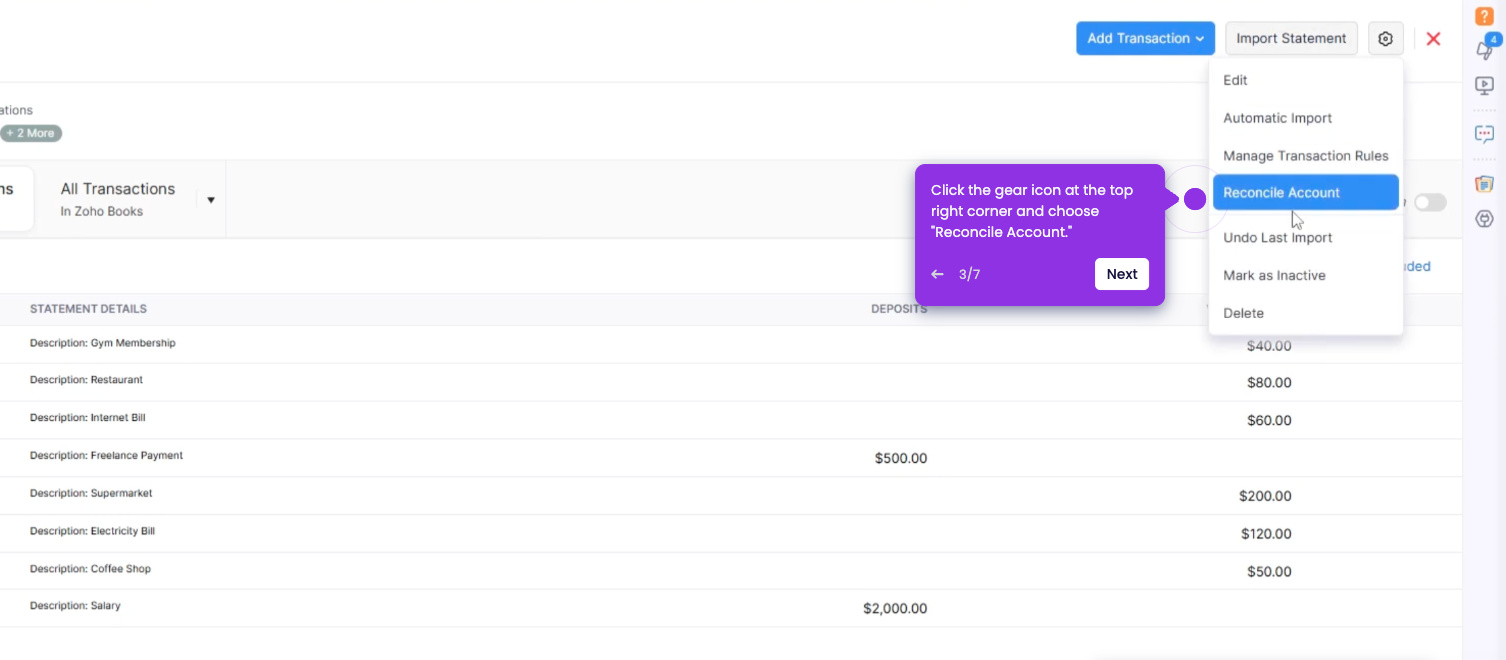Viewport: 1506px width, 660px height.
Task: Choose Mark as Inactive
Action: [1305, 276]
